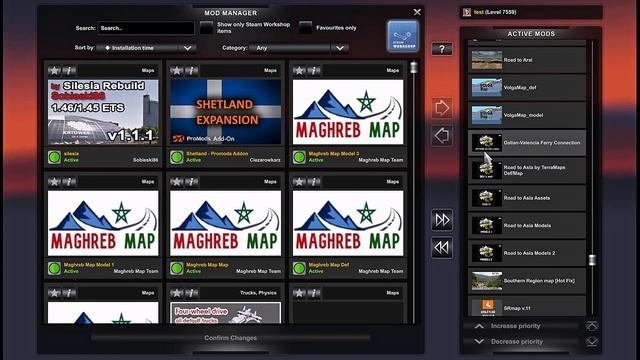The height and width of the screenshot is (360, 640).
Task: Favourite the Four-wheel drive mod star
Action: pyautogui.click(x=177, y=293)
